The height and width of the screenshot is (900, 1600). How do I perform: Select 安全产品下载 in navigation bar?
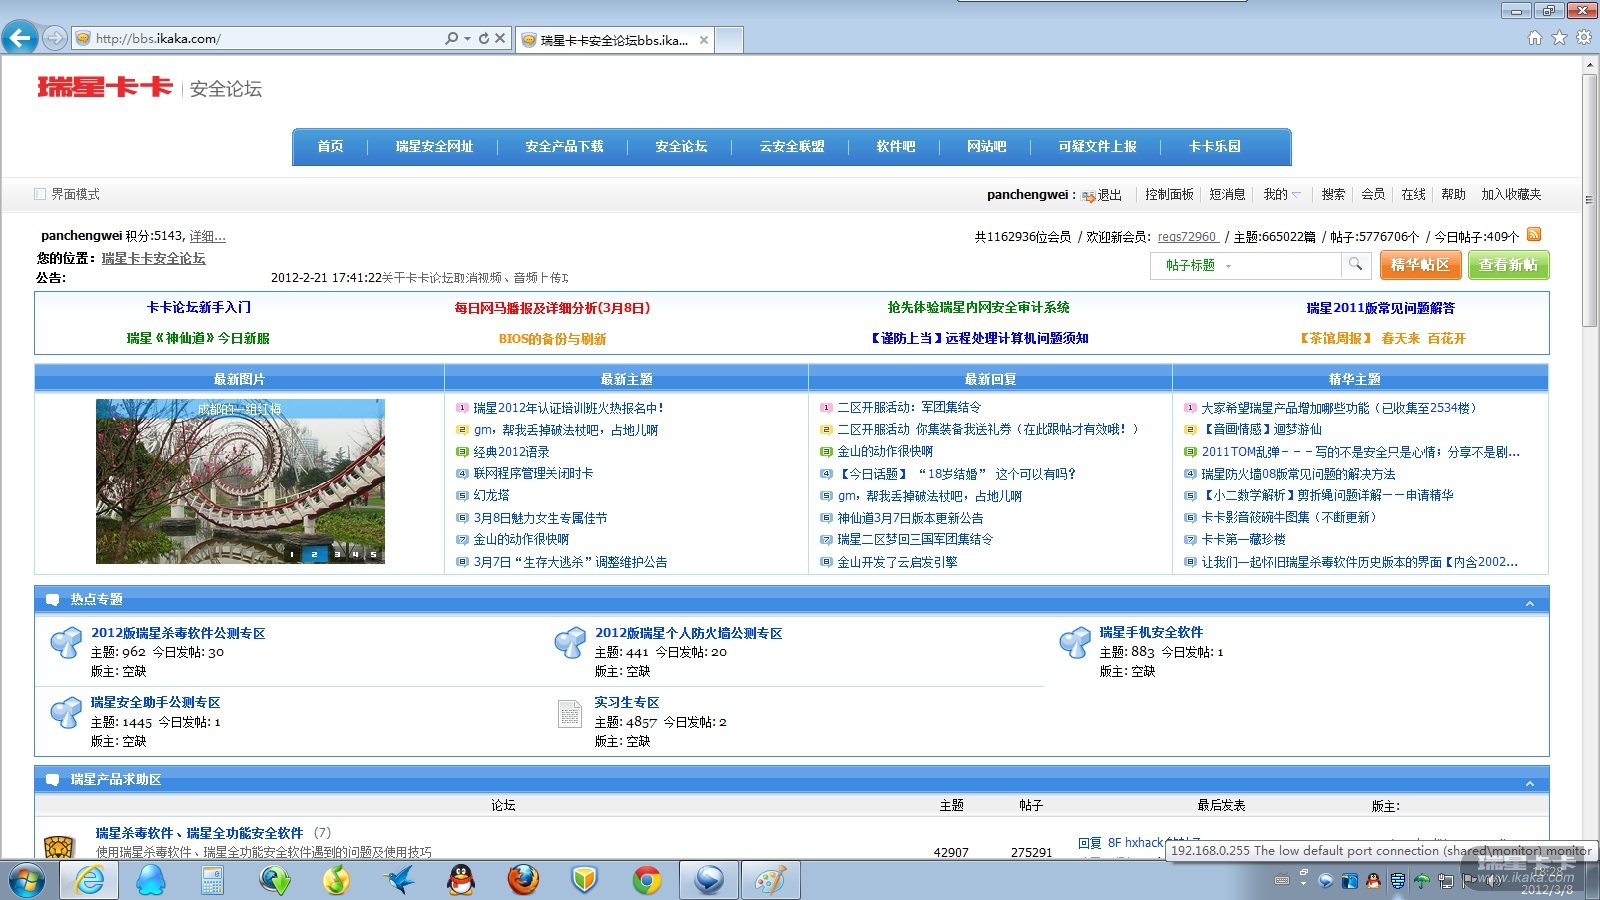tap(564, 147)
